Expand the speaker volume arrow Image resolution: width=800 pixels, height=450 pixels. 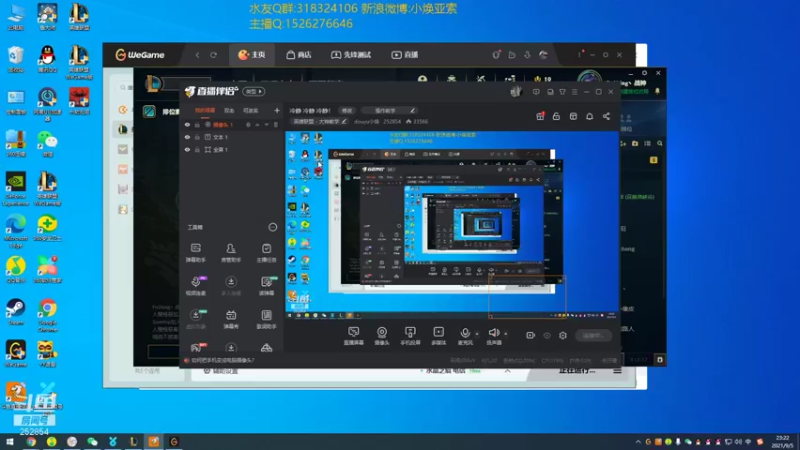(506, 334)
